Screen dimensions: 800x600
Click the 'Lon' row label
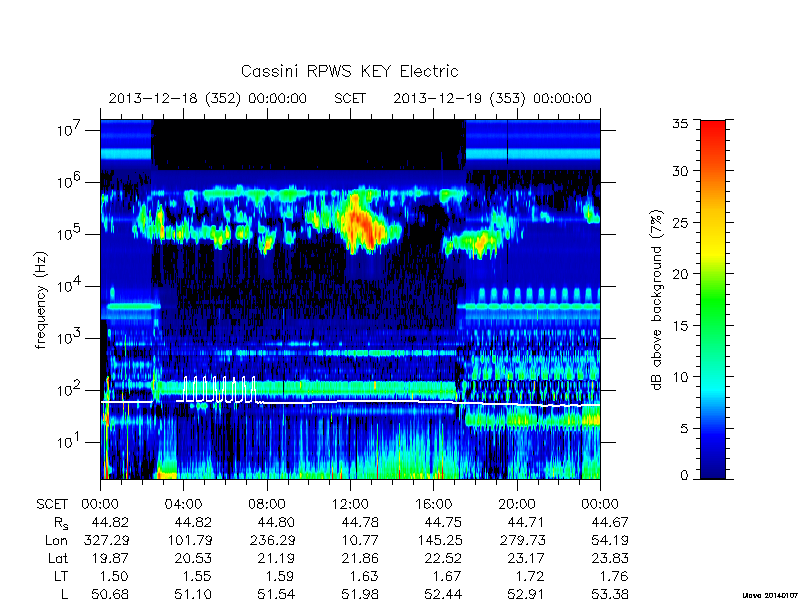(57, 540)
